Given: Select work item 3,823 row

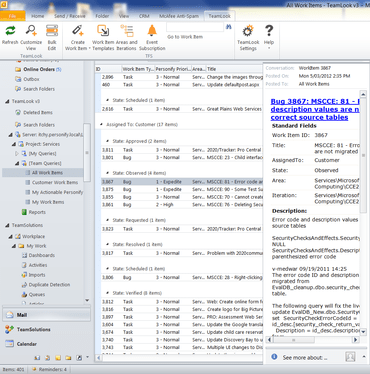Looking at the screenshot, I should (182, 229).
